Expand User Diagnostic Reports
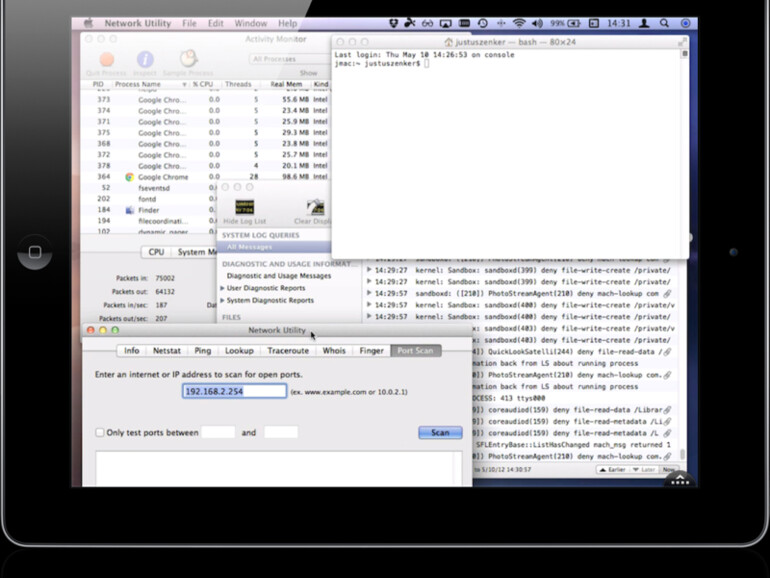The image size is (770, 578). (223, 288)
